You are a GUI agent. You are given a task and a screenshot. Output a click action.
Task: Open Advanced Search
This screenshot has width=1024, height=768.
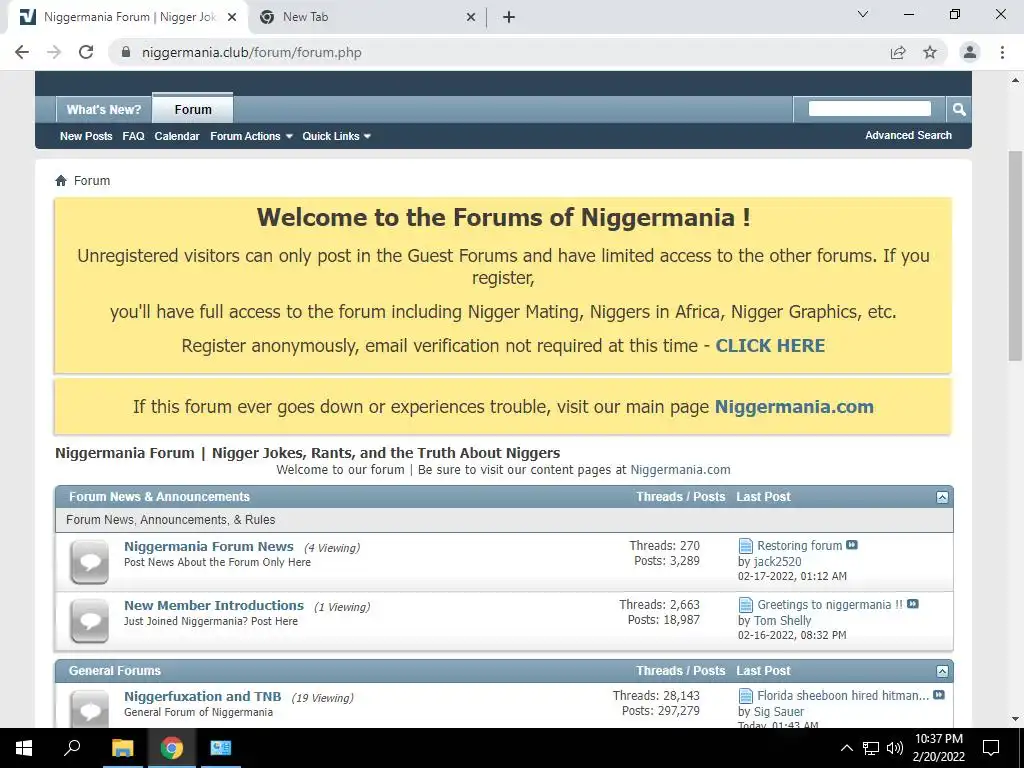pos(908,135)
